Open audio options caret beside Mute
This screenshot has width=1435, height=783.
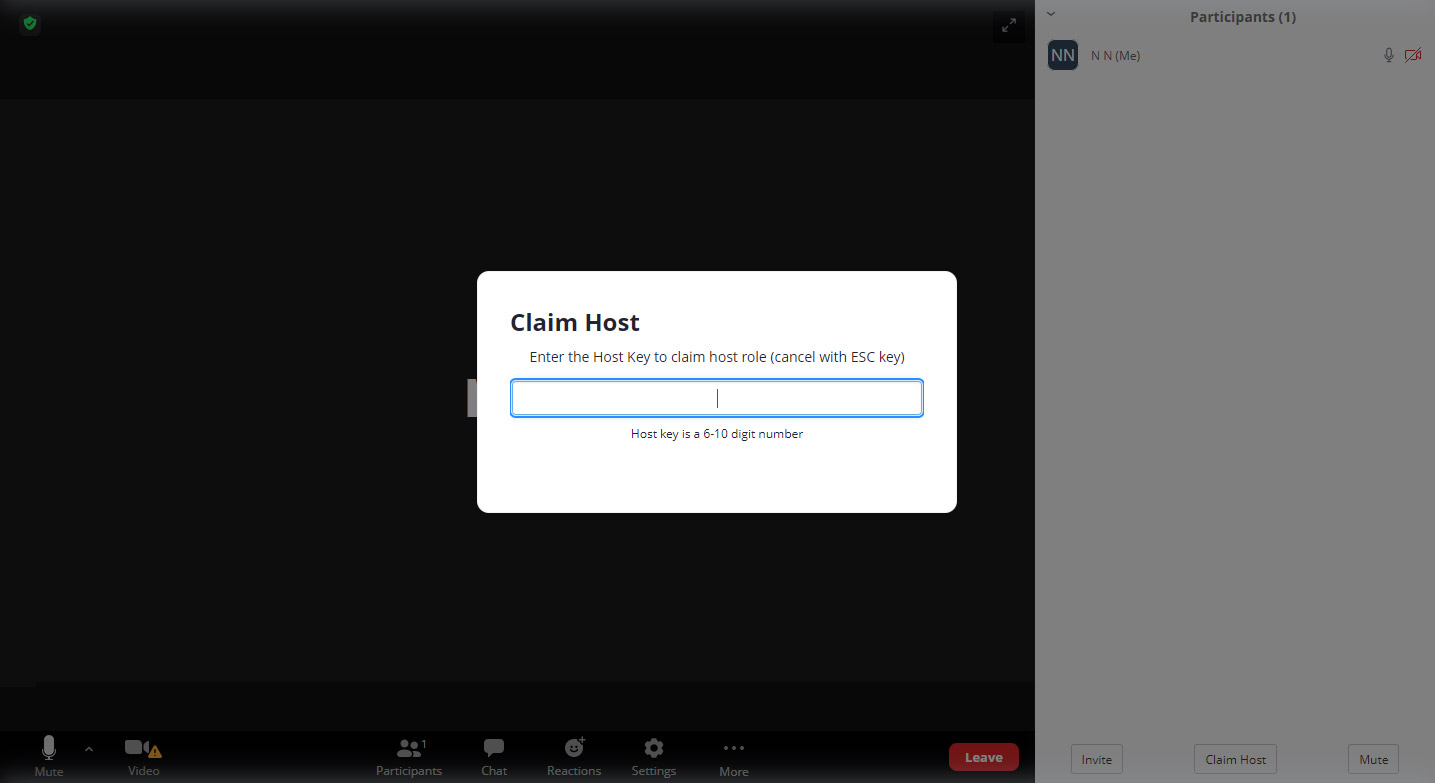pos(89,748)
